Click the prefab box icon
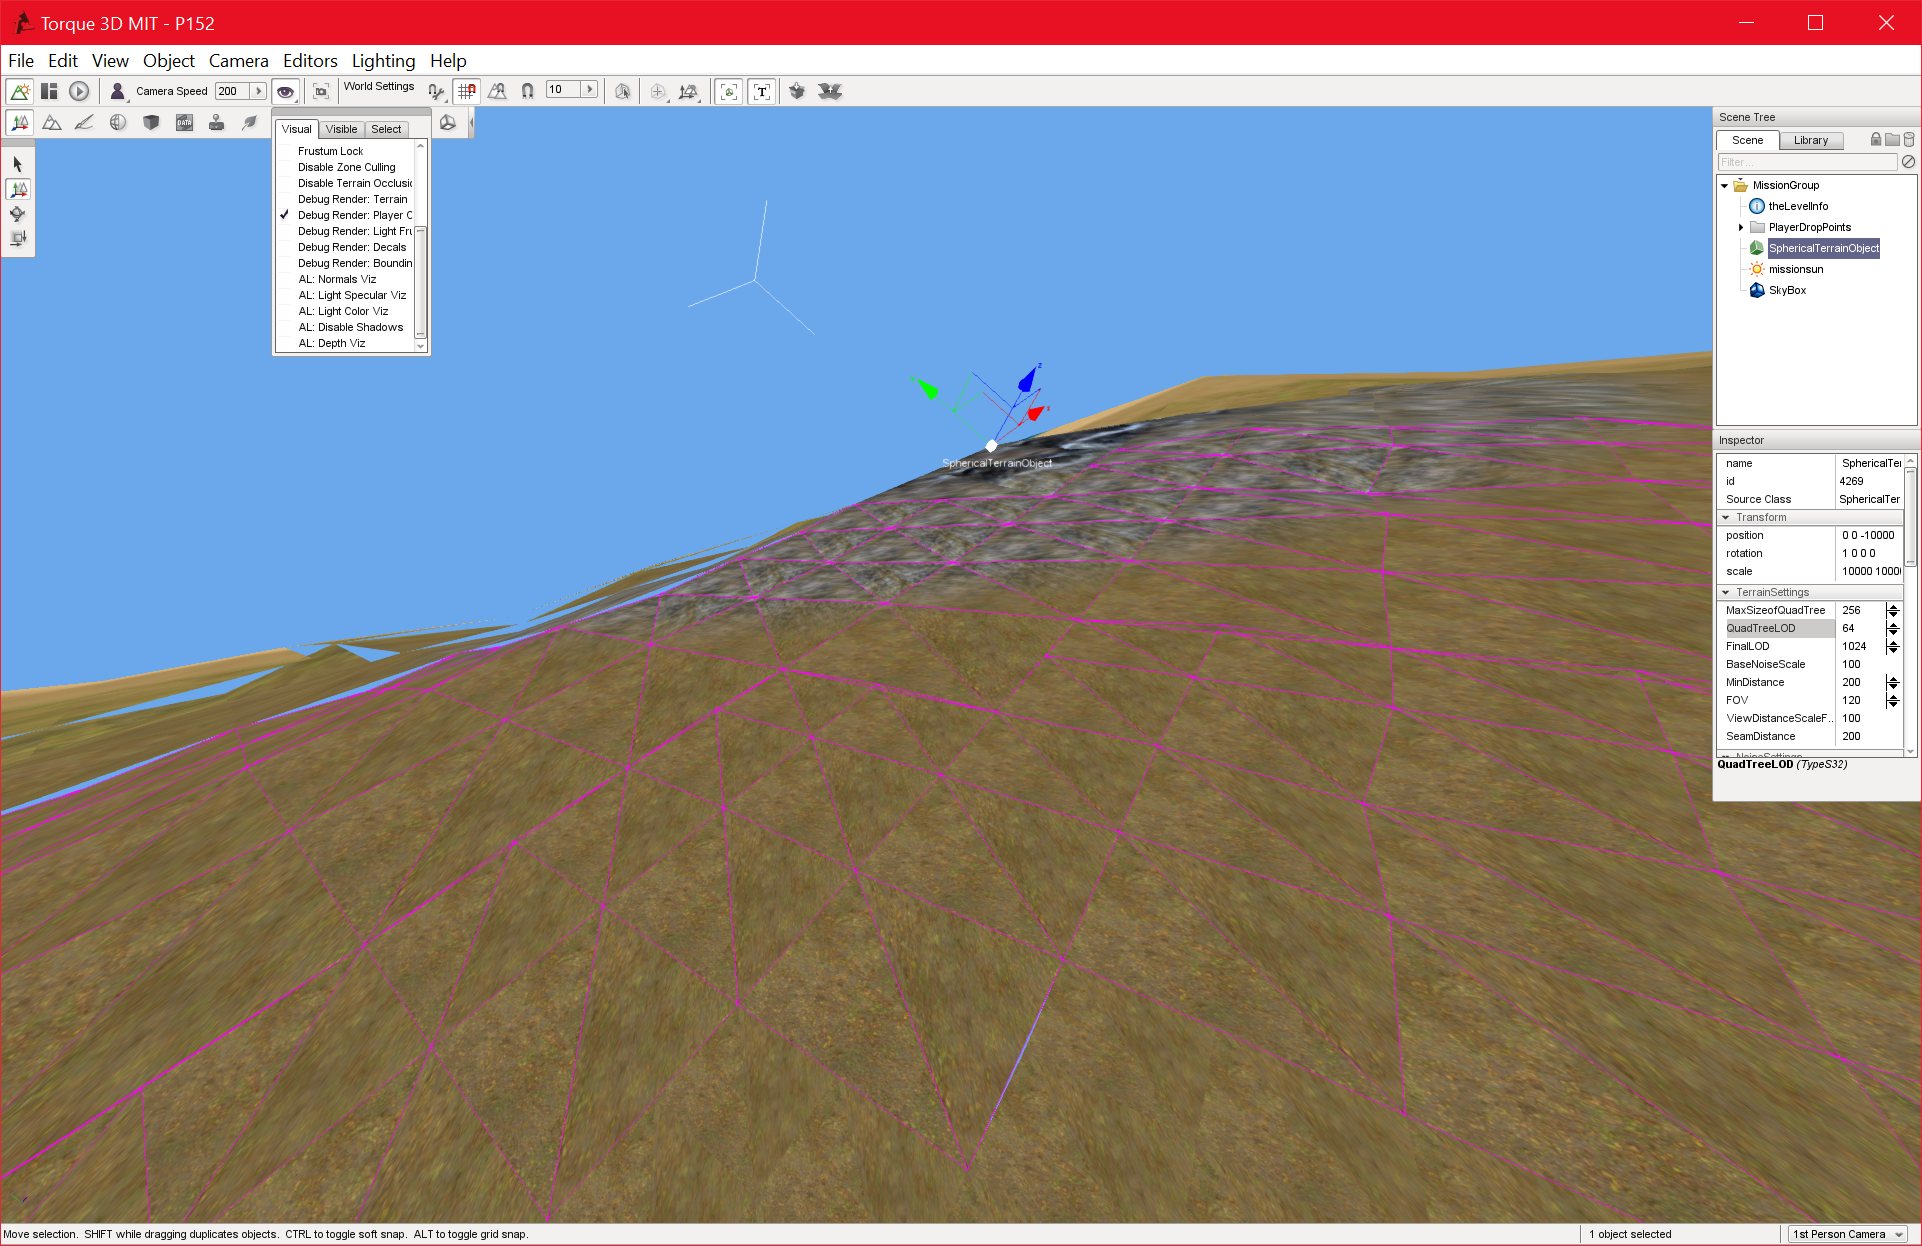This screenshot has width=1922, height=1246. click(797, 91)
